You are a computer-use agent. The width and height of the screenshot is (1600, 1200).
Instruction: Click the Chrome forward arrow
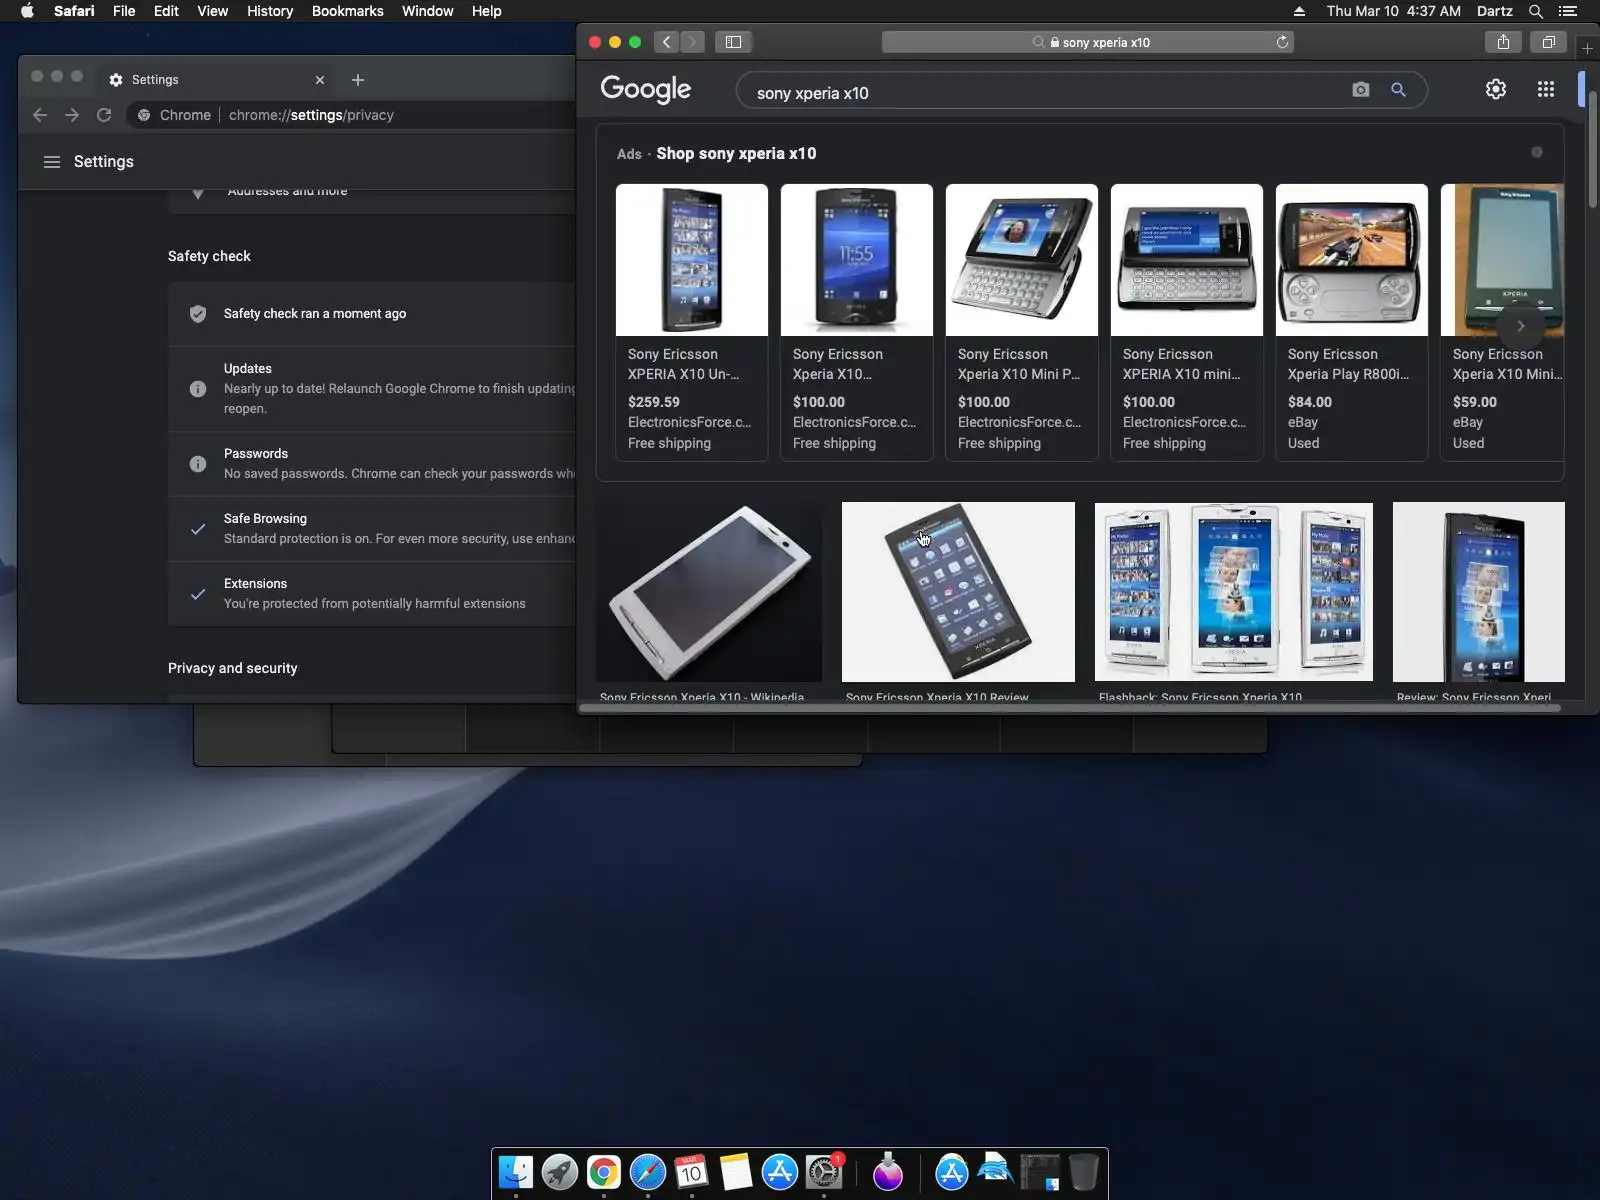72,115
